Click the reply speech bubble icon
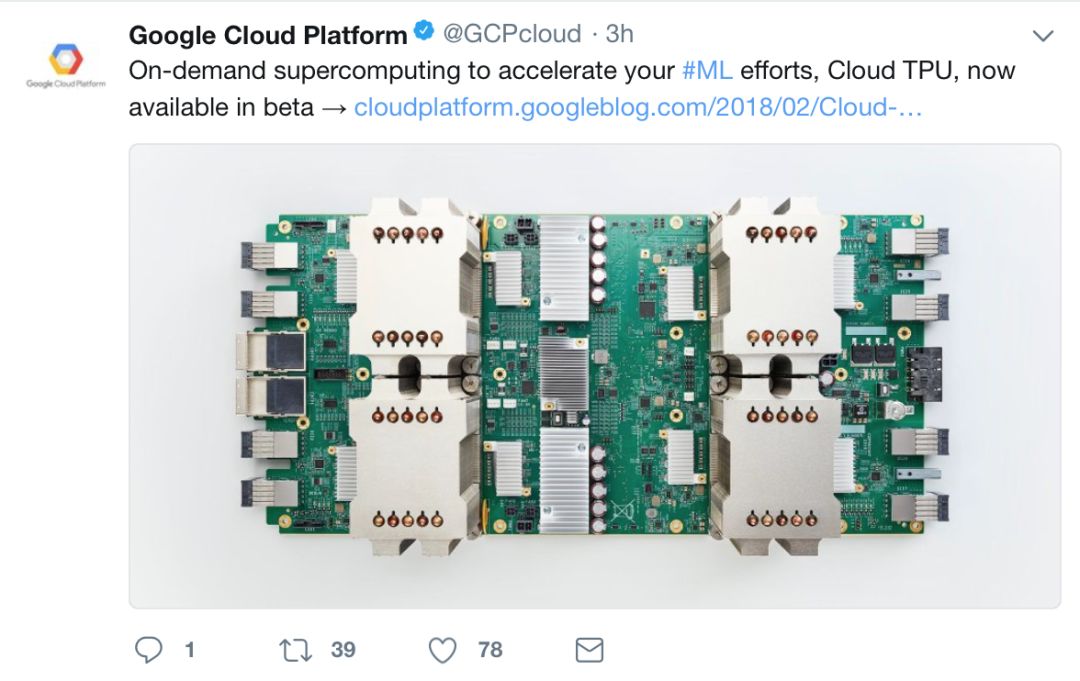 coord(148,651)
